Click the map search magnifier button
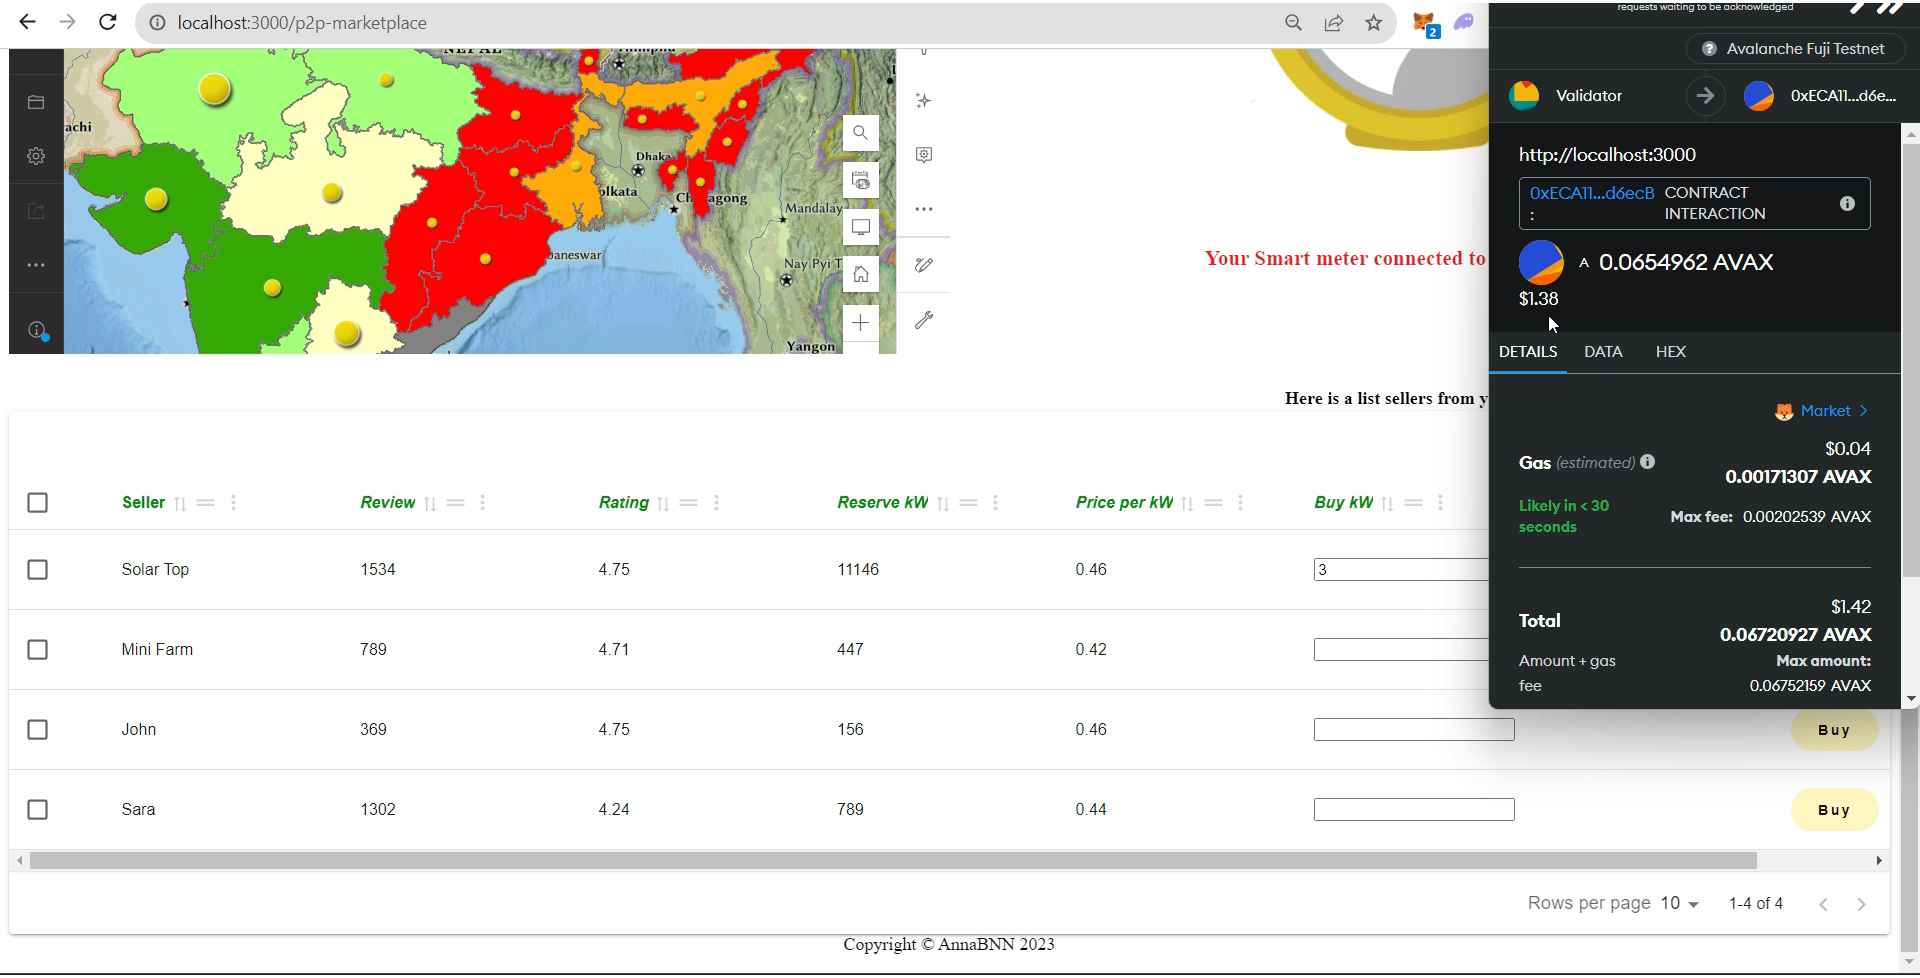Screen dimensions: 1920x978 click(x=860, y=133)
